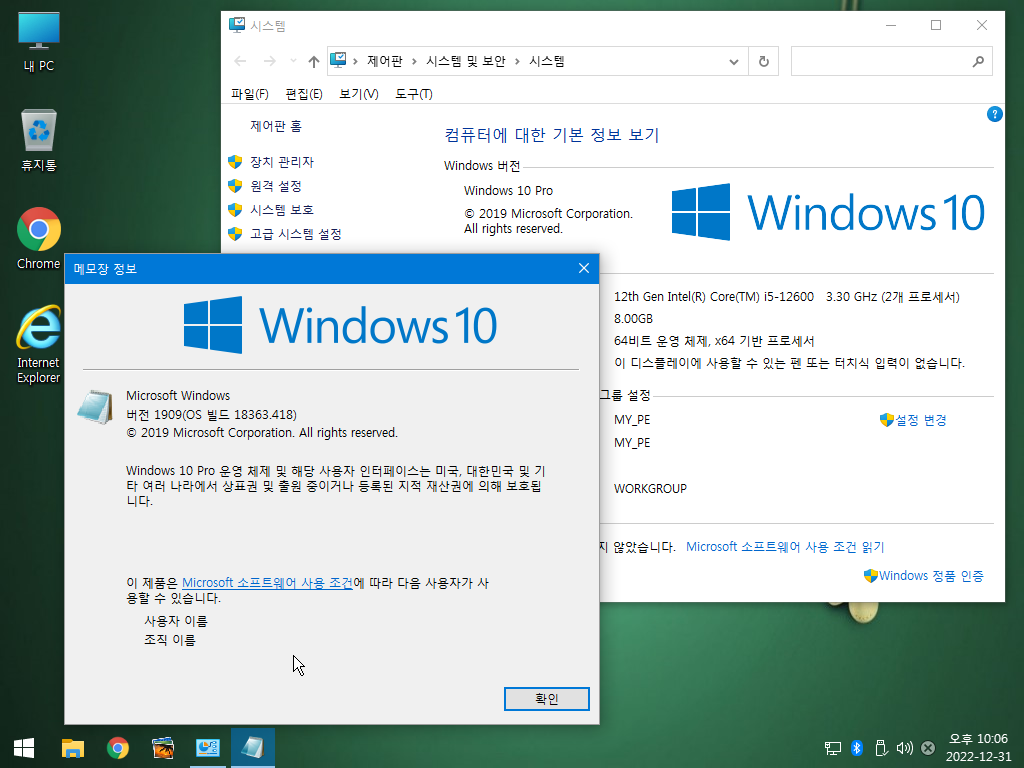Expand the chevron before 제어판 breadcrumb
Viewport: 1024px width, 768px height.
(x=355, y=61)
